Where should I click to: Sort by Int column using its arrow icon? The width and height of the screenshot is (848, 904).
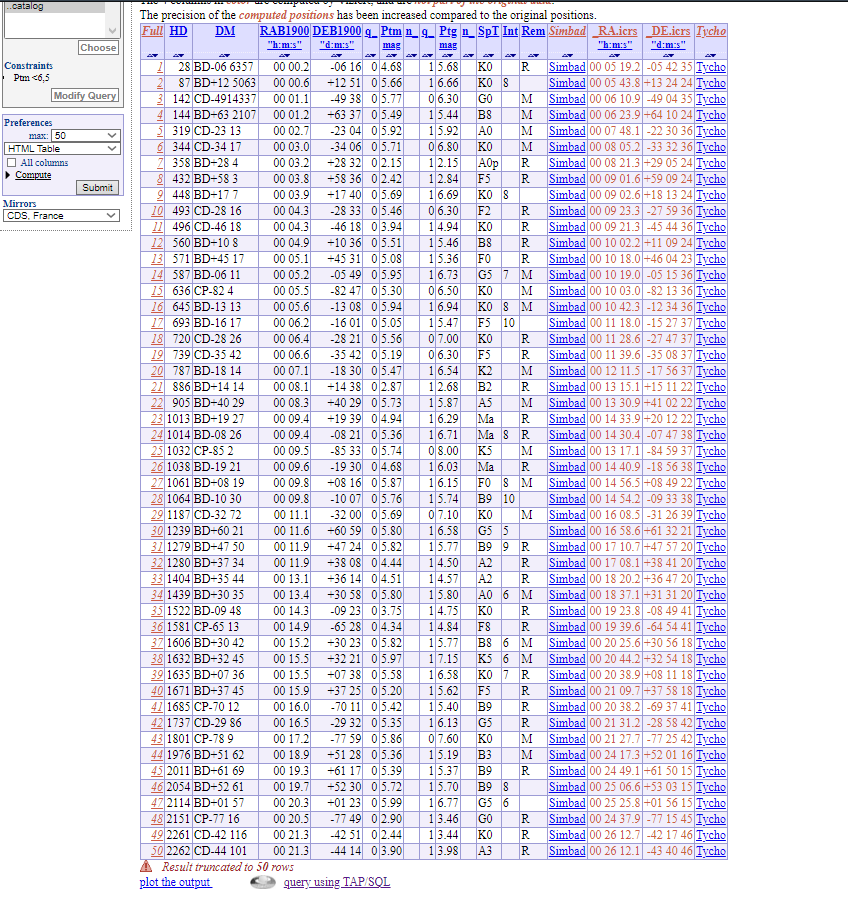[510, 55]
